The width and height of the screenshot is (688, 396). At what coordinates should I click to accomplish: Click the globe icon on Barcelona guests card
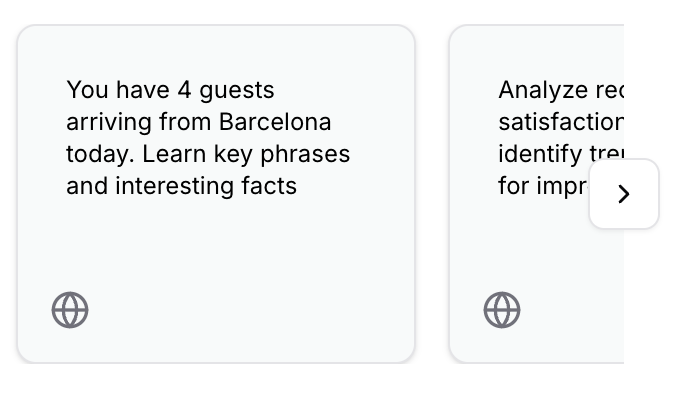click(x=70, y=310)
